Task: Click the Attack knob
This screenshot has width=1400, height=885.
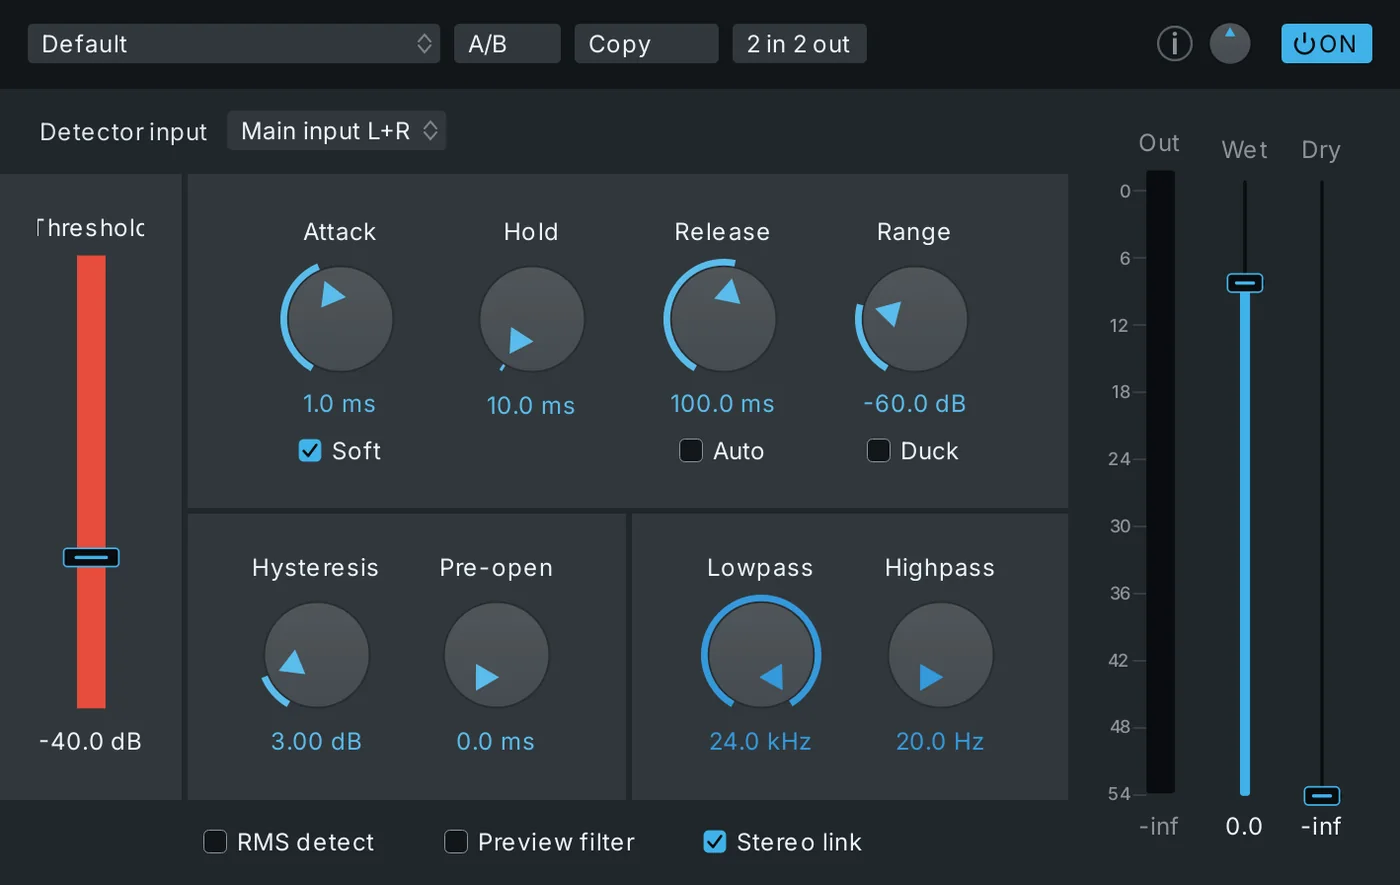Action: click(340, 319)
